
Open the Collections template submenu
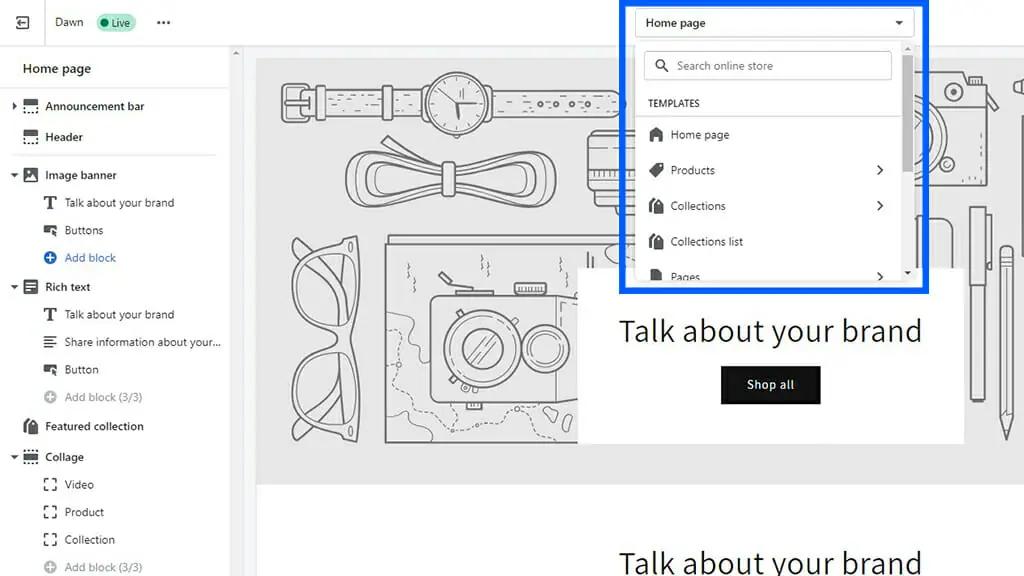click(880, 206)
